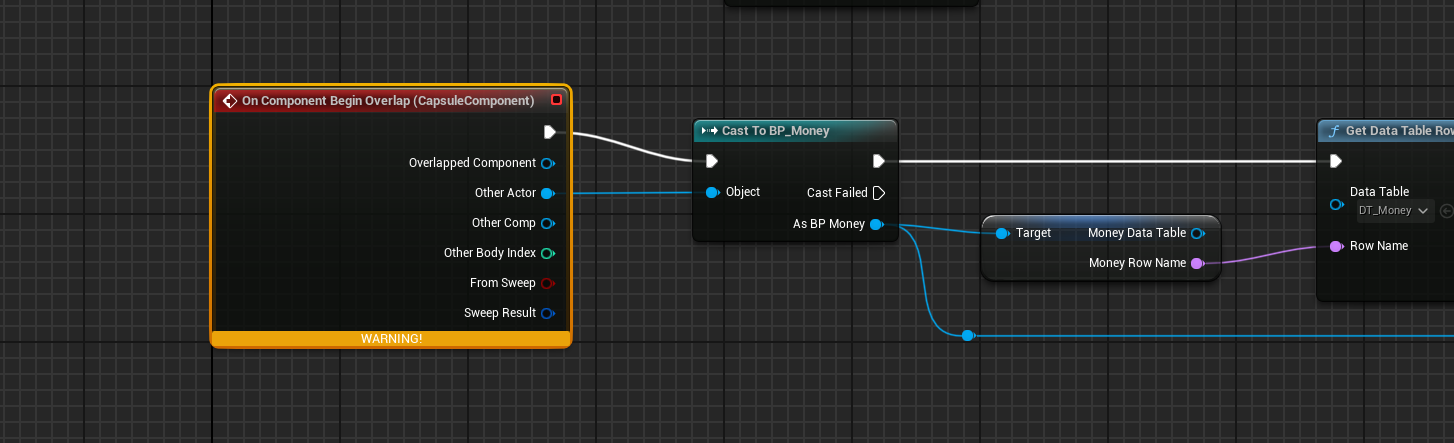Click the Other Actor output pin
Viewport: 1454px width, 443px height.
click(547, 193)
